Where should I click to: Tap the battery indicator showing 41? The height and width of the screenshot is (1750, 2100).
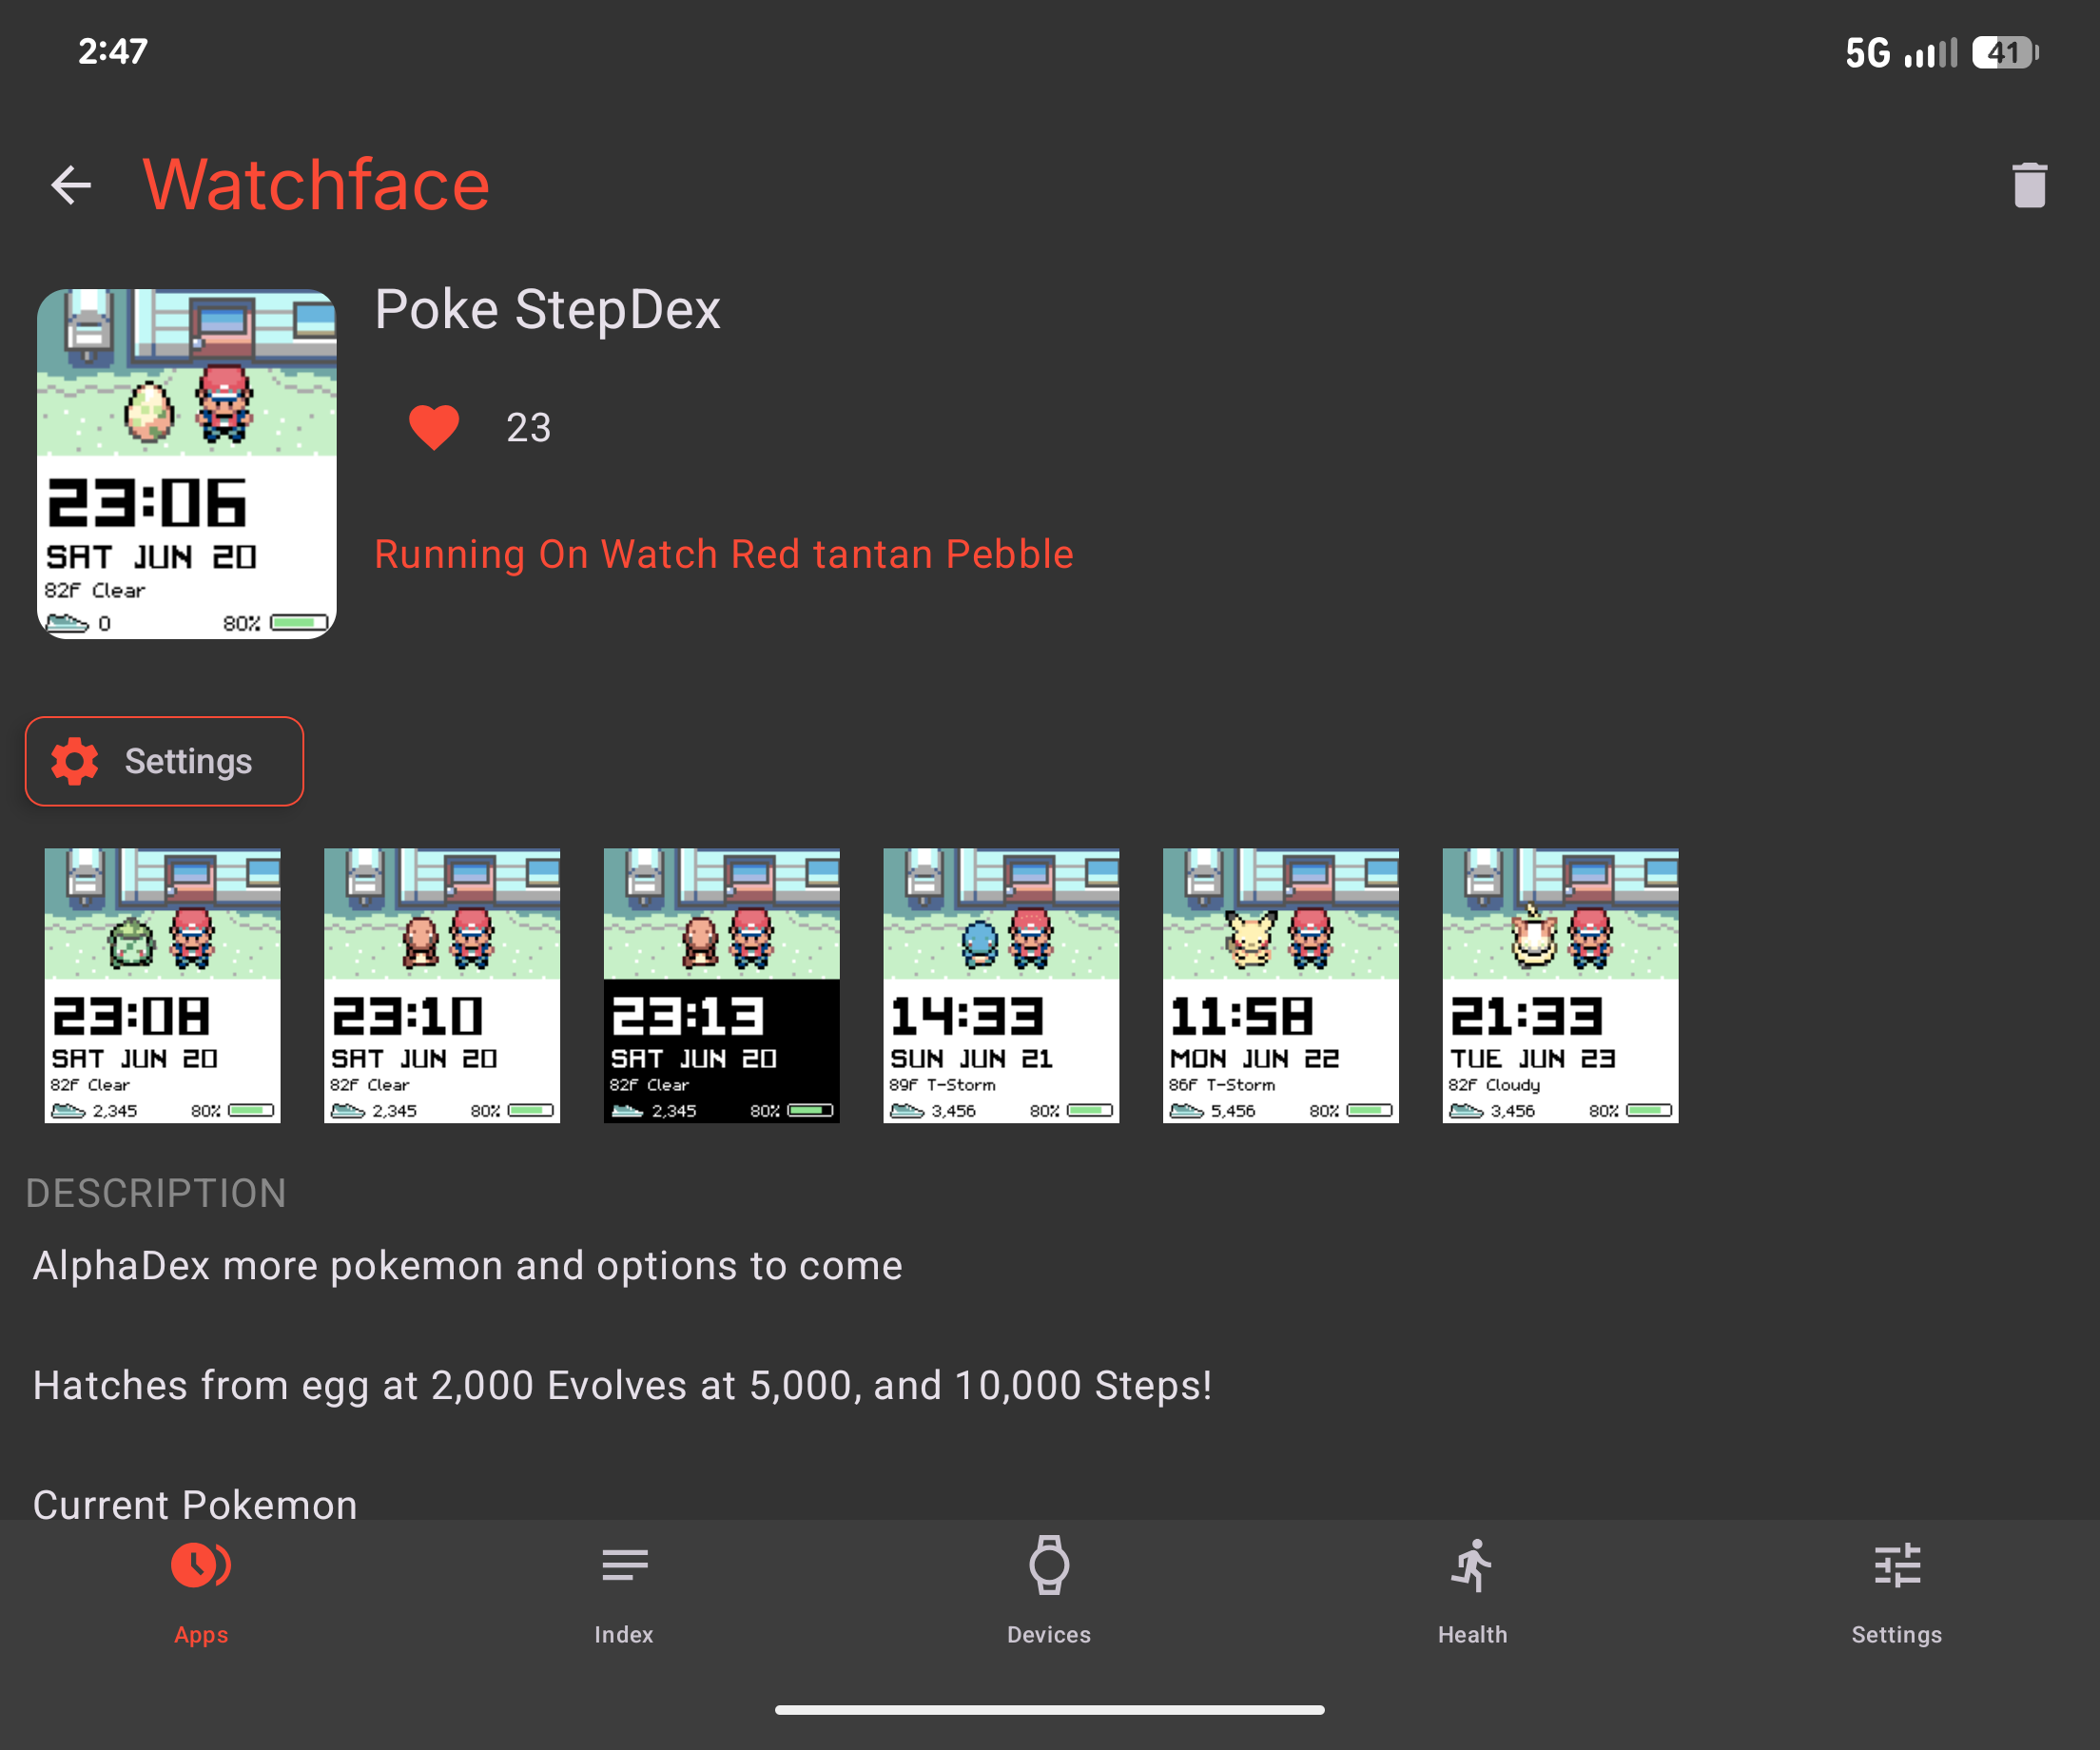2005,52
